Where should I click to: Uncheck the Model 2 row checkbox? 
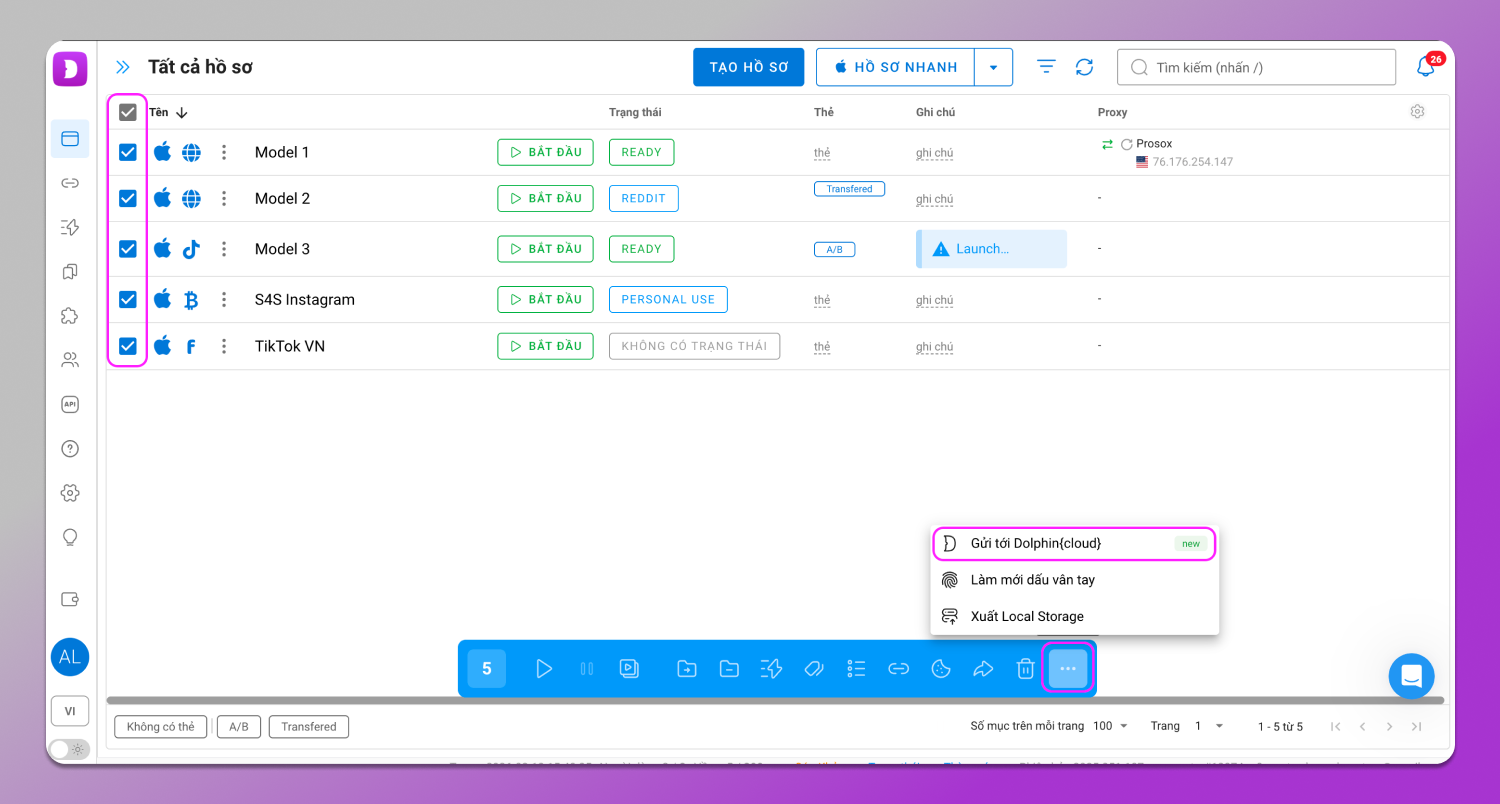pos(127,198)
